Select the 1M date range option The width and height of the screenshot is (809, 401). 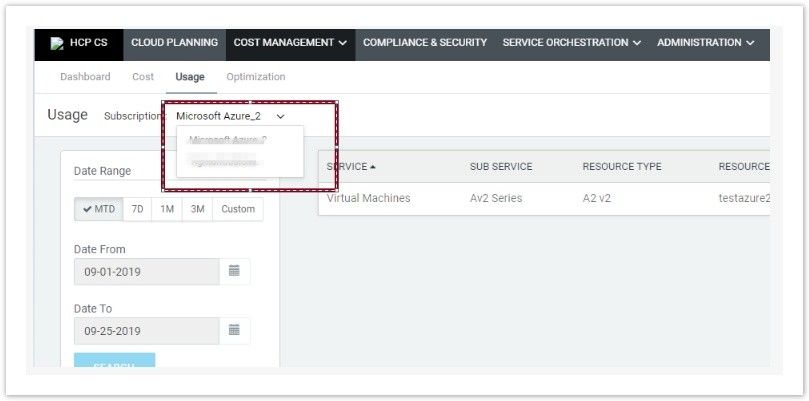coord(167,209)
